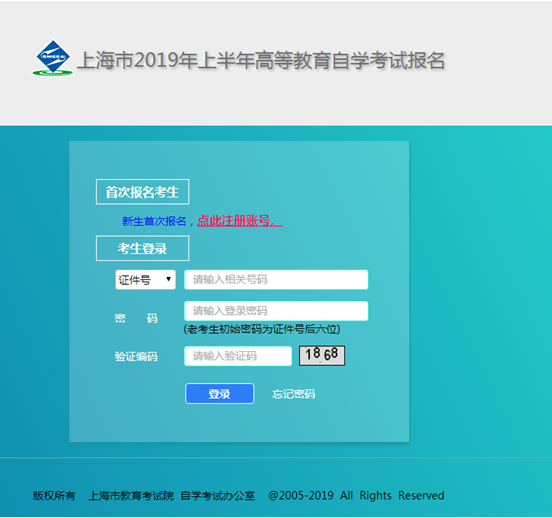This screenshot has width=552, height=518.
Task: Click the blue diamond exam authority logo
Action: click(x=53, y=58)
